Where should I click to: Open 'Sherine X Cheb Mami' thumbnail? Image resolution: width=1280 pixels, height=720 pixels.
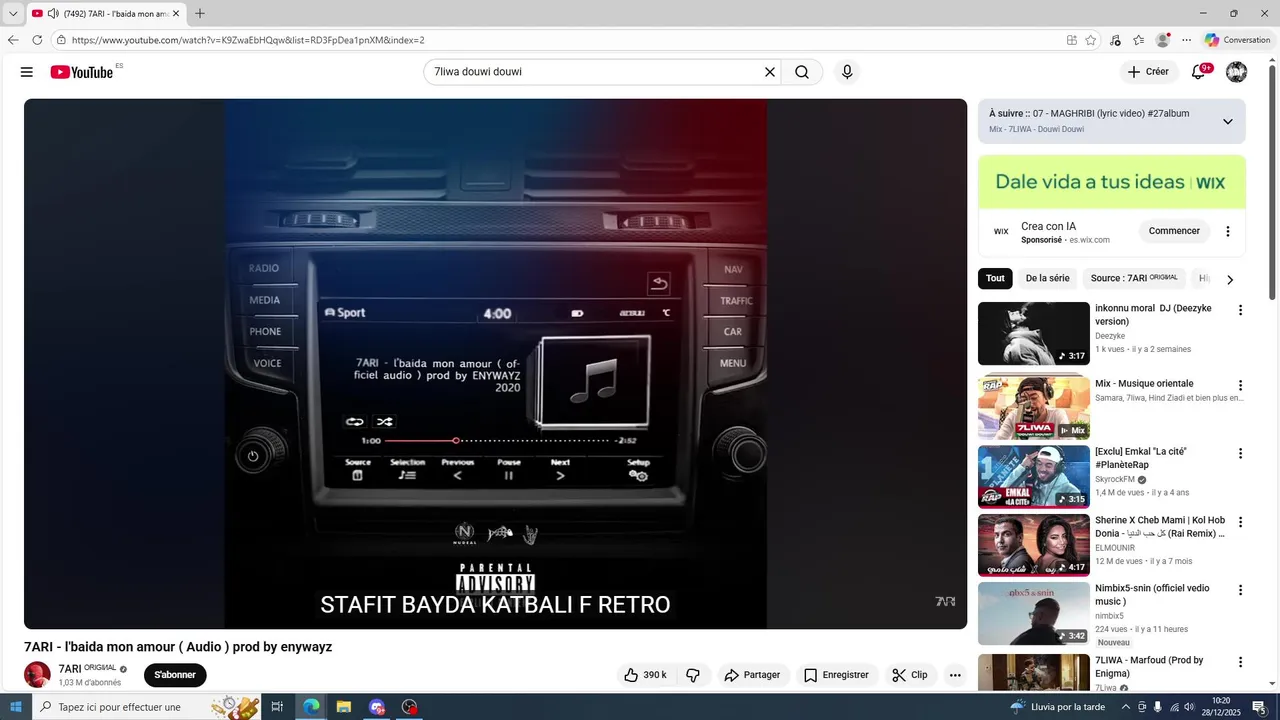[1034, 545]
